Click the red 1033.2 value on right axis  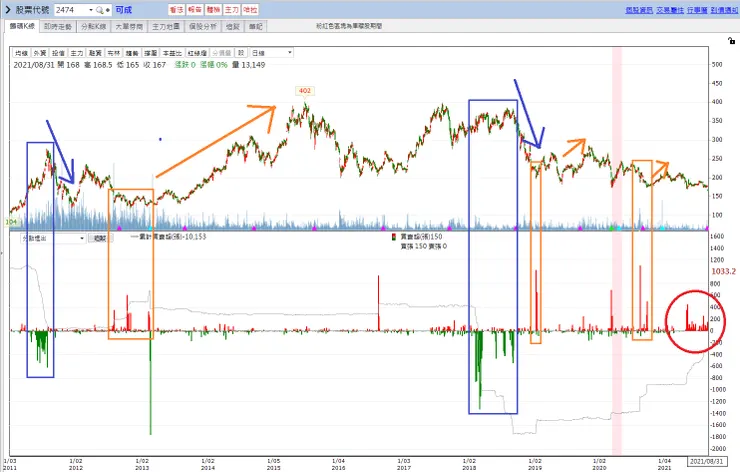[723, 271]
